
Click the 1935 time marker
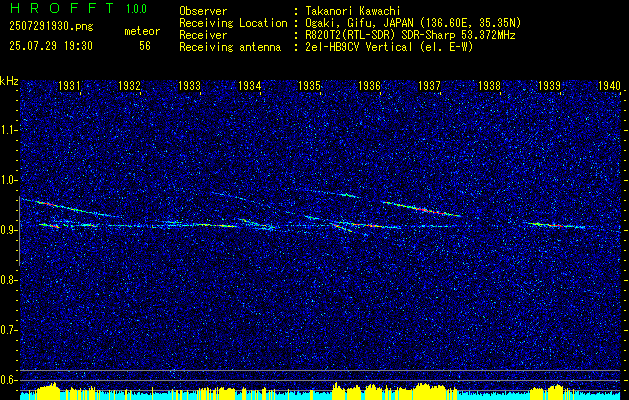click(309, 85)
